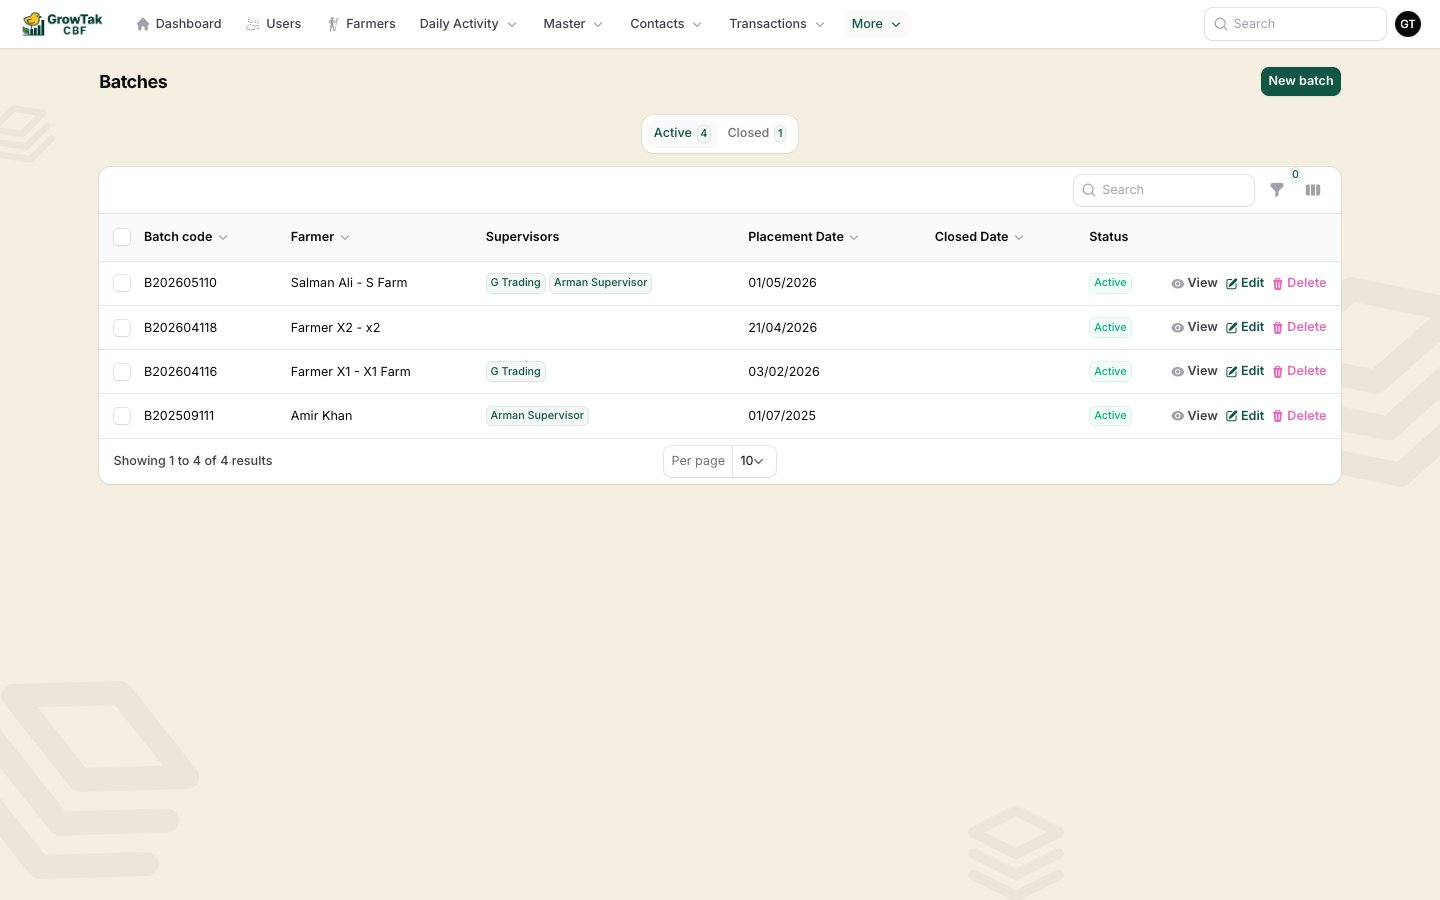The width and height of the screenshot is (1440, 900).
Task: Click the edit pencil icon for B202604118
Action: coord(1232,328)
